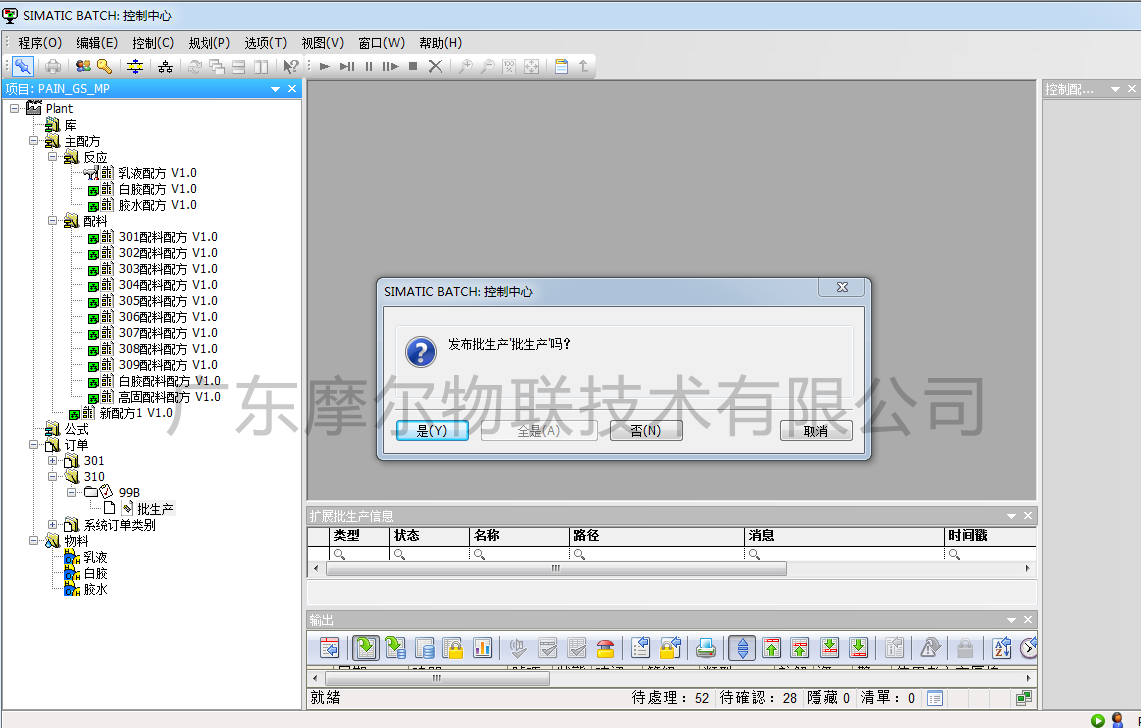The height and width of the screenshot is (728, 1141).
Task: Click the padlock with arrow icon in output
Action: 670,647
